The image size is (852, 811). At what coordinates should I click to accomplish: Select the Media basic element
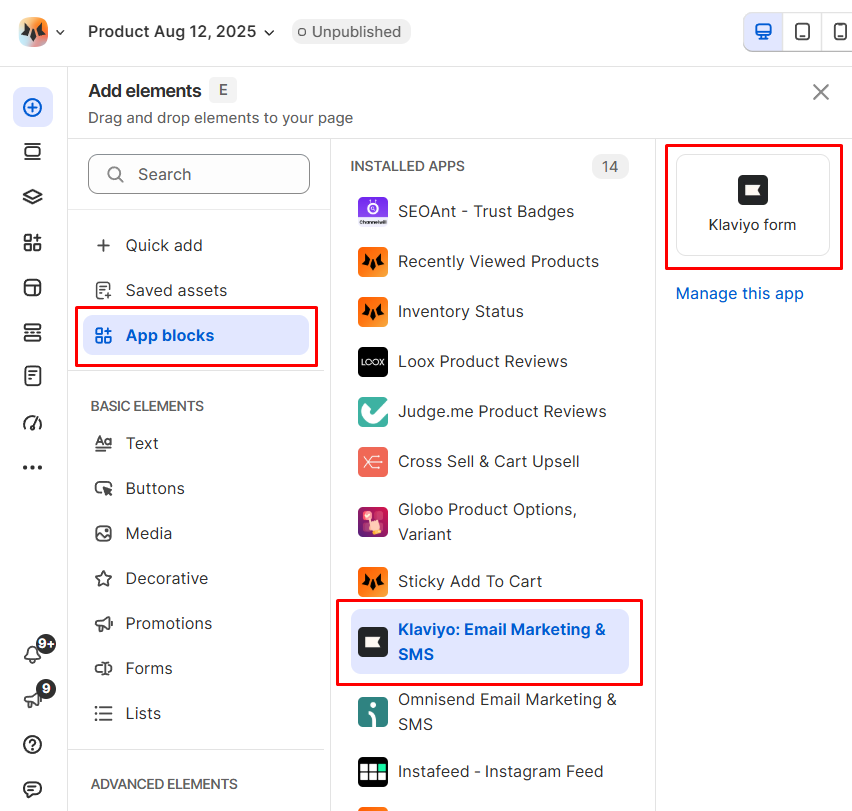[196, 533]
